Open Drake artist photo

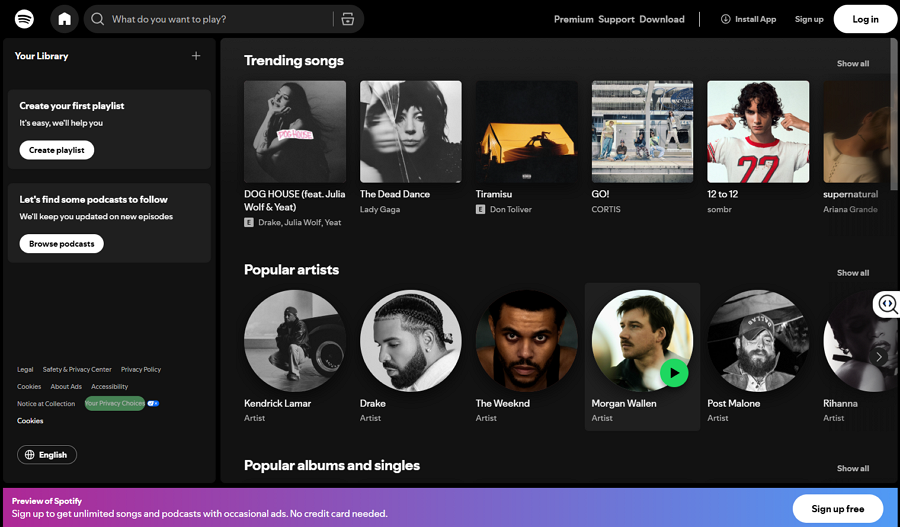coord(410,340)
